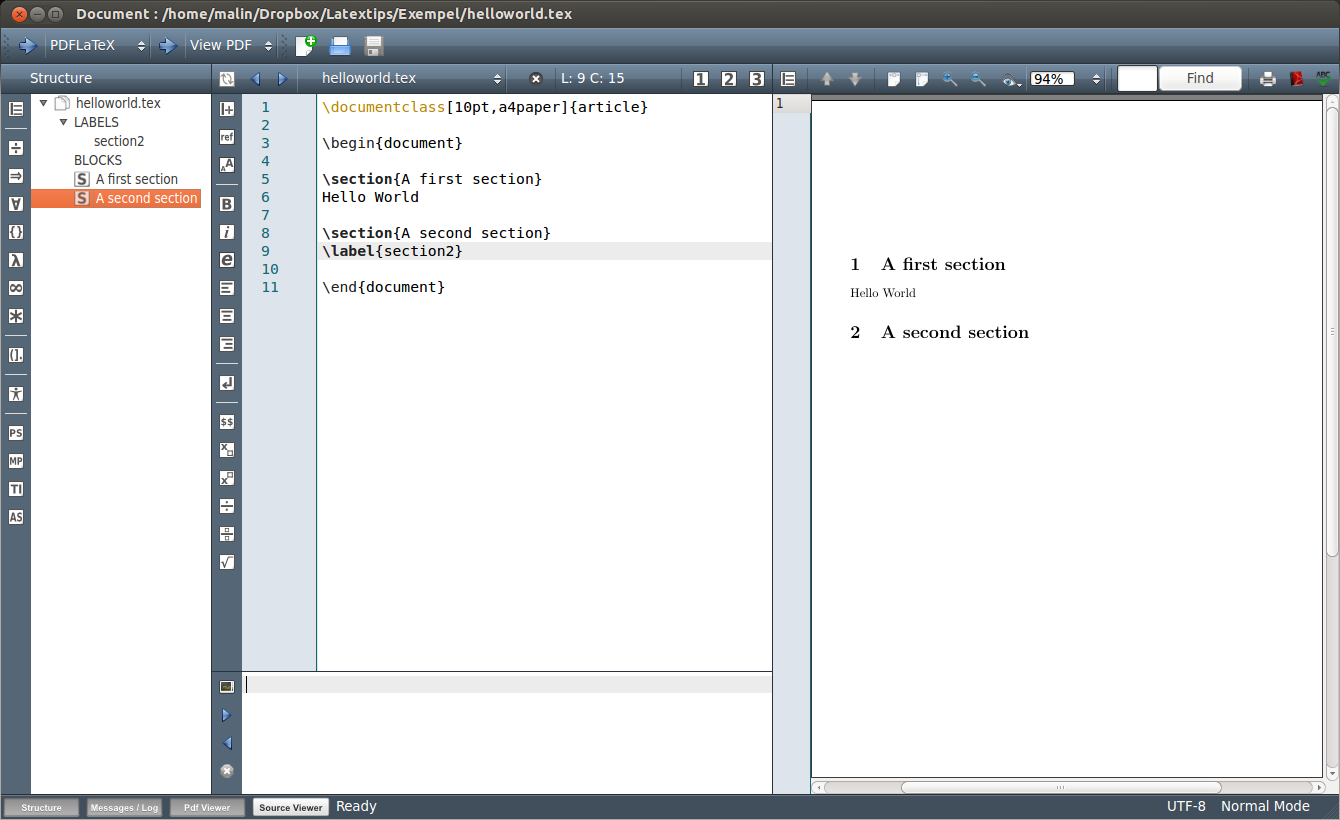Open the View PDF command dropdown

coord(231,45)
